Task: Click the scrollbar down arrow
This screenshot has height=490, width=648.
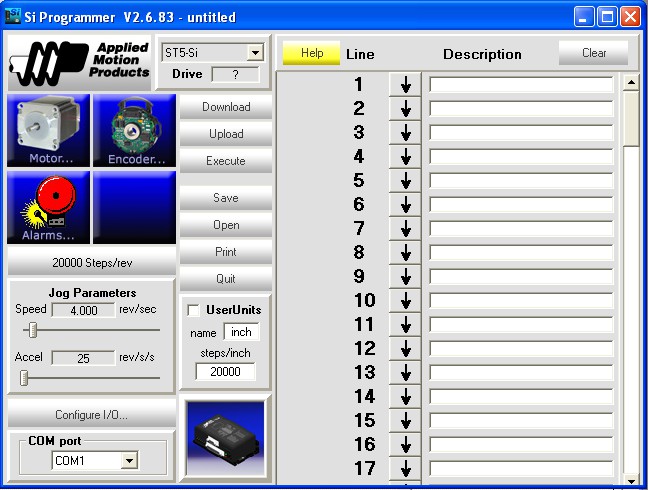Action: 631,480
